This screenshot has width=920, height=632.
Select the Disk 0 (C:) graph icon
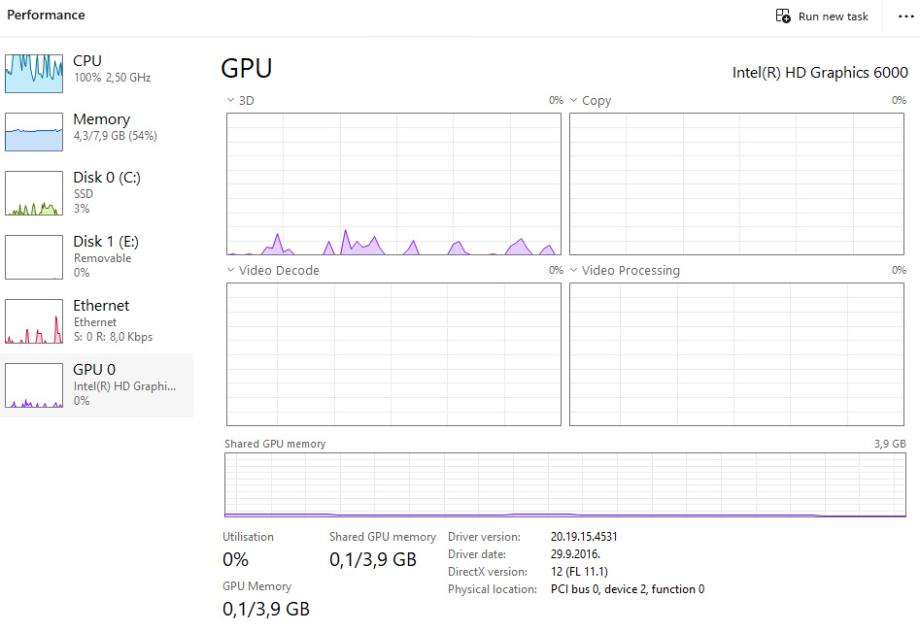coord(34,193)
